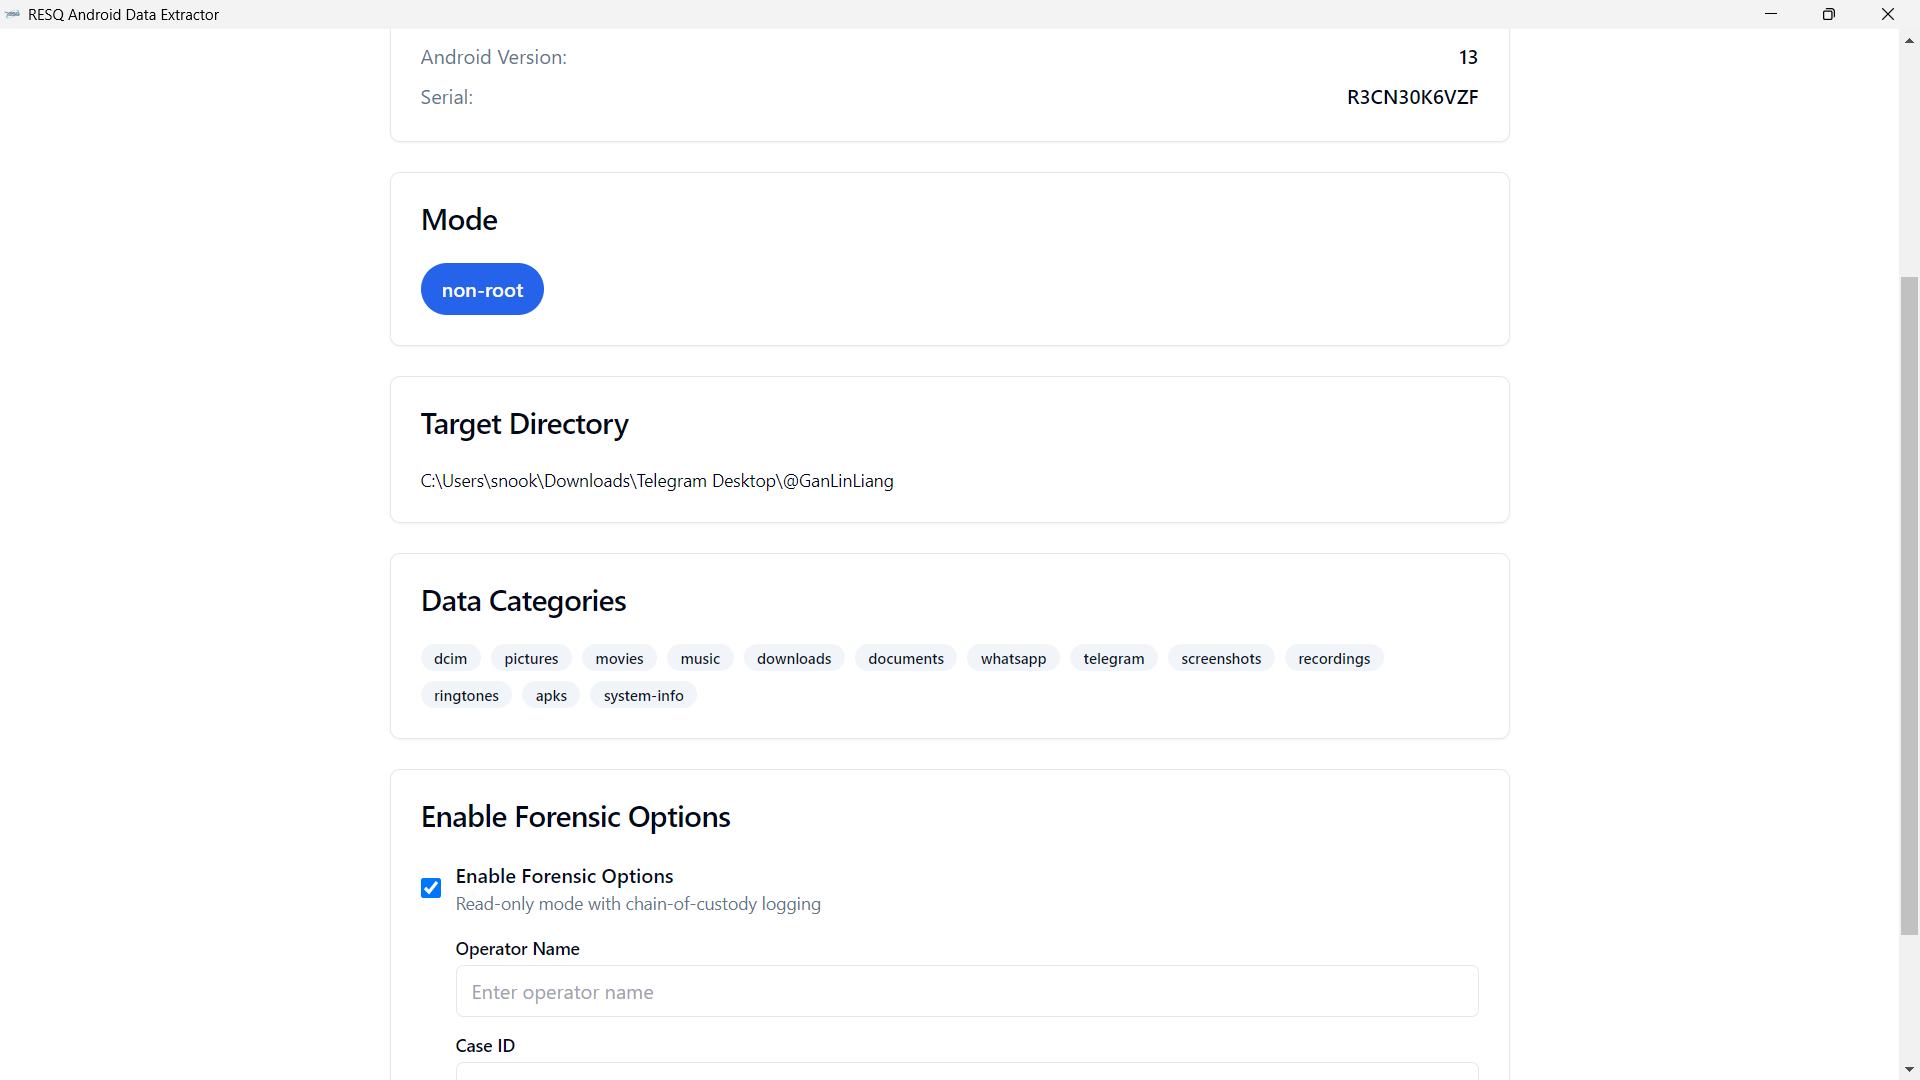Viewport: 1920px width, 1080px height.
Task: Click the scrollbar up arrow
Action: (x=1909, y=41)
